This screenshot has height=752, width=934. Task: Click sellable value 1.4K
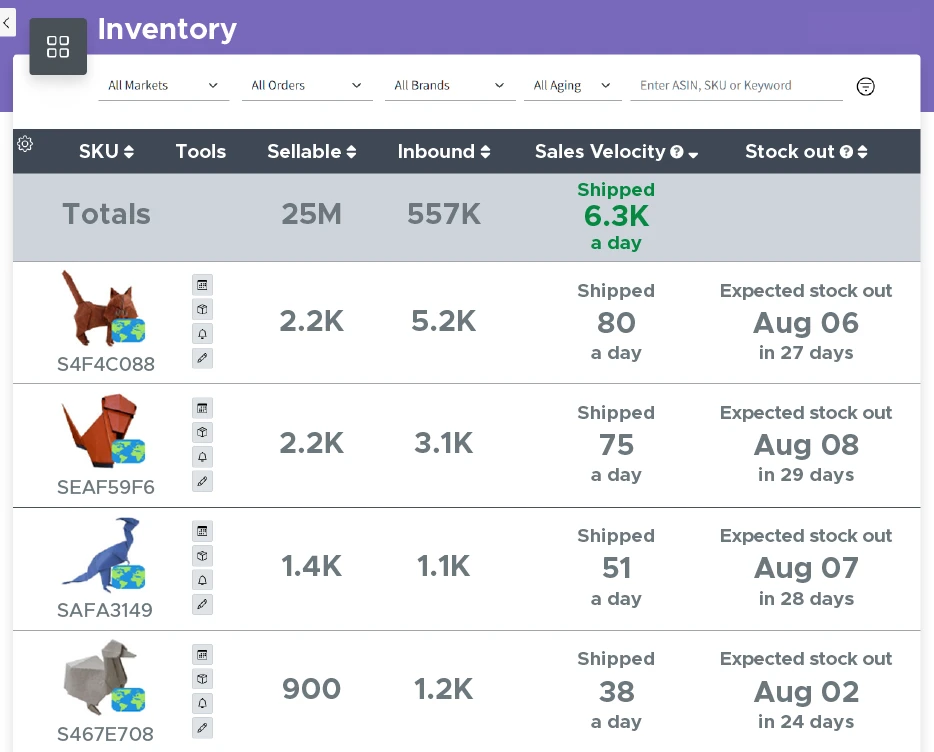312,566
